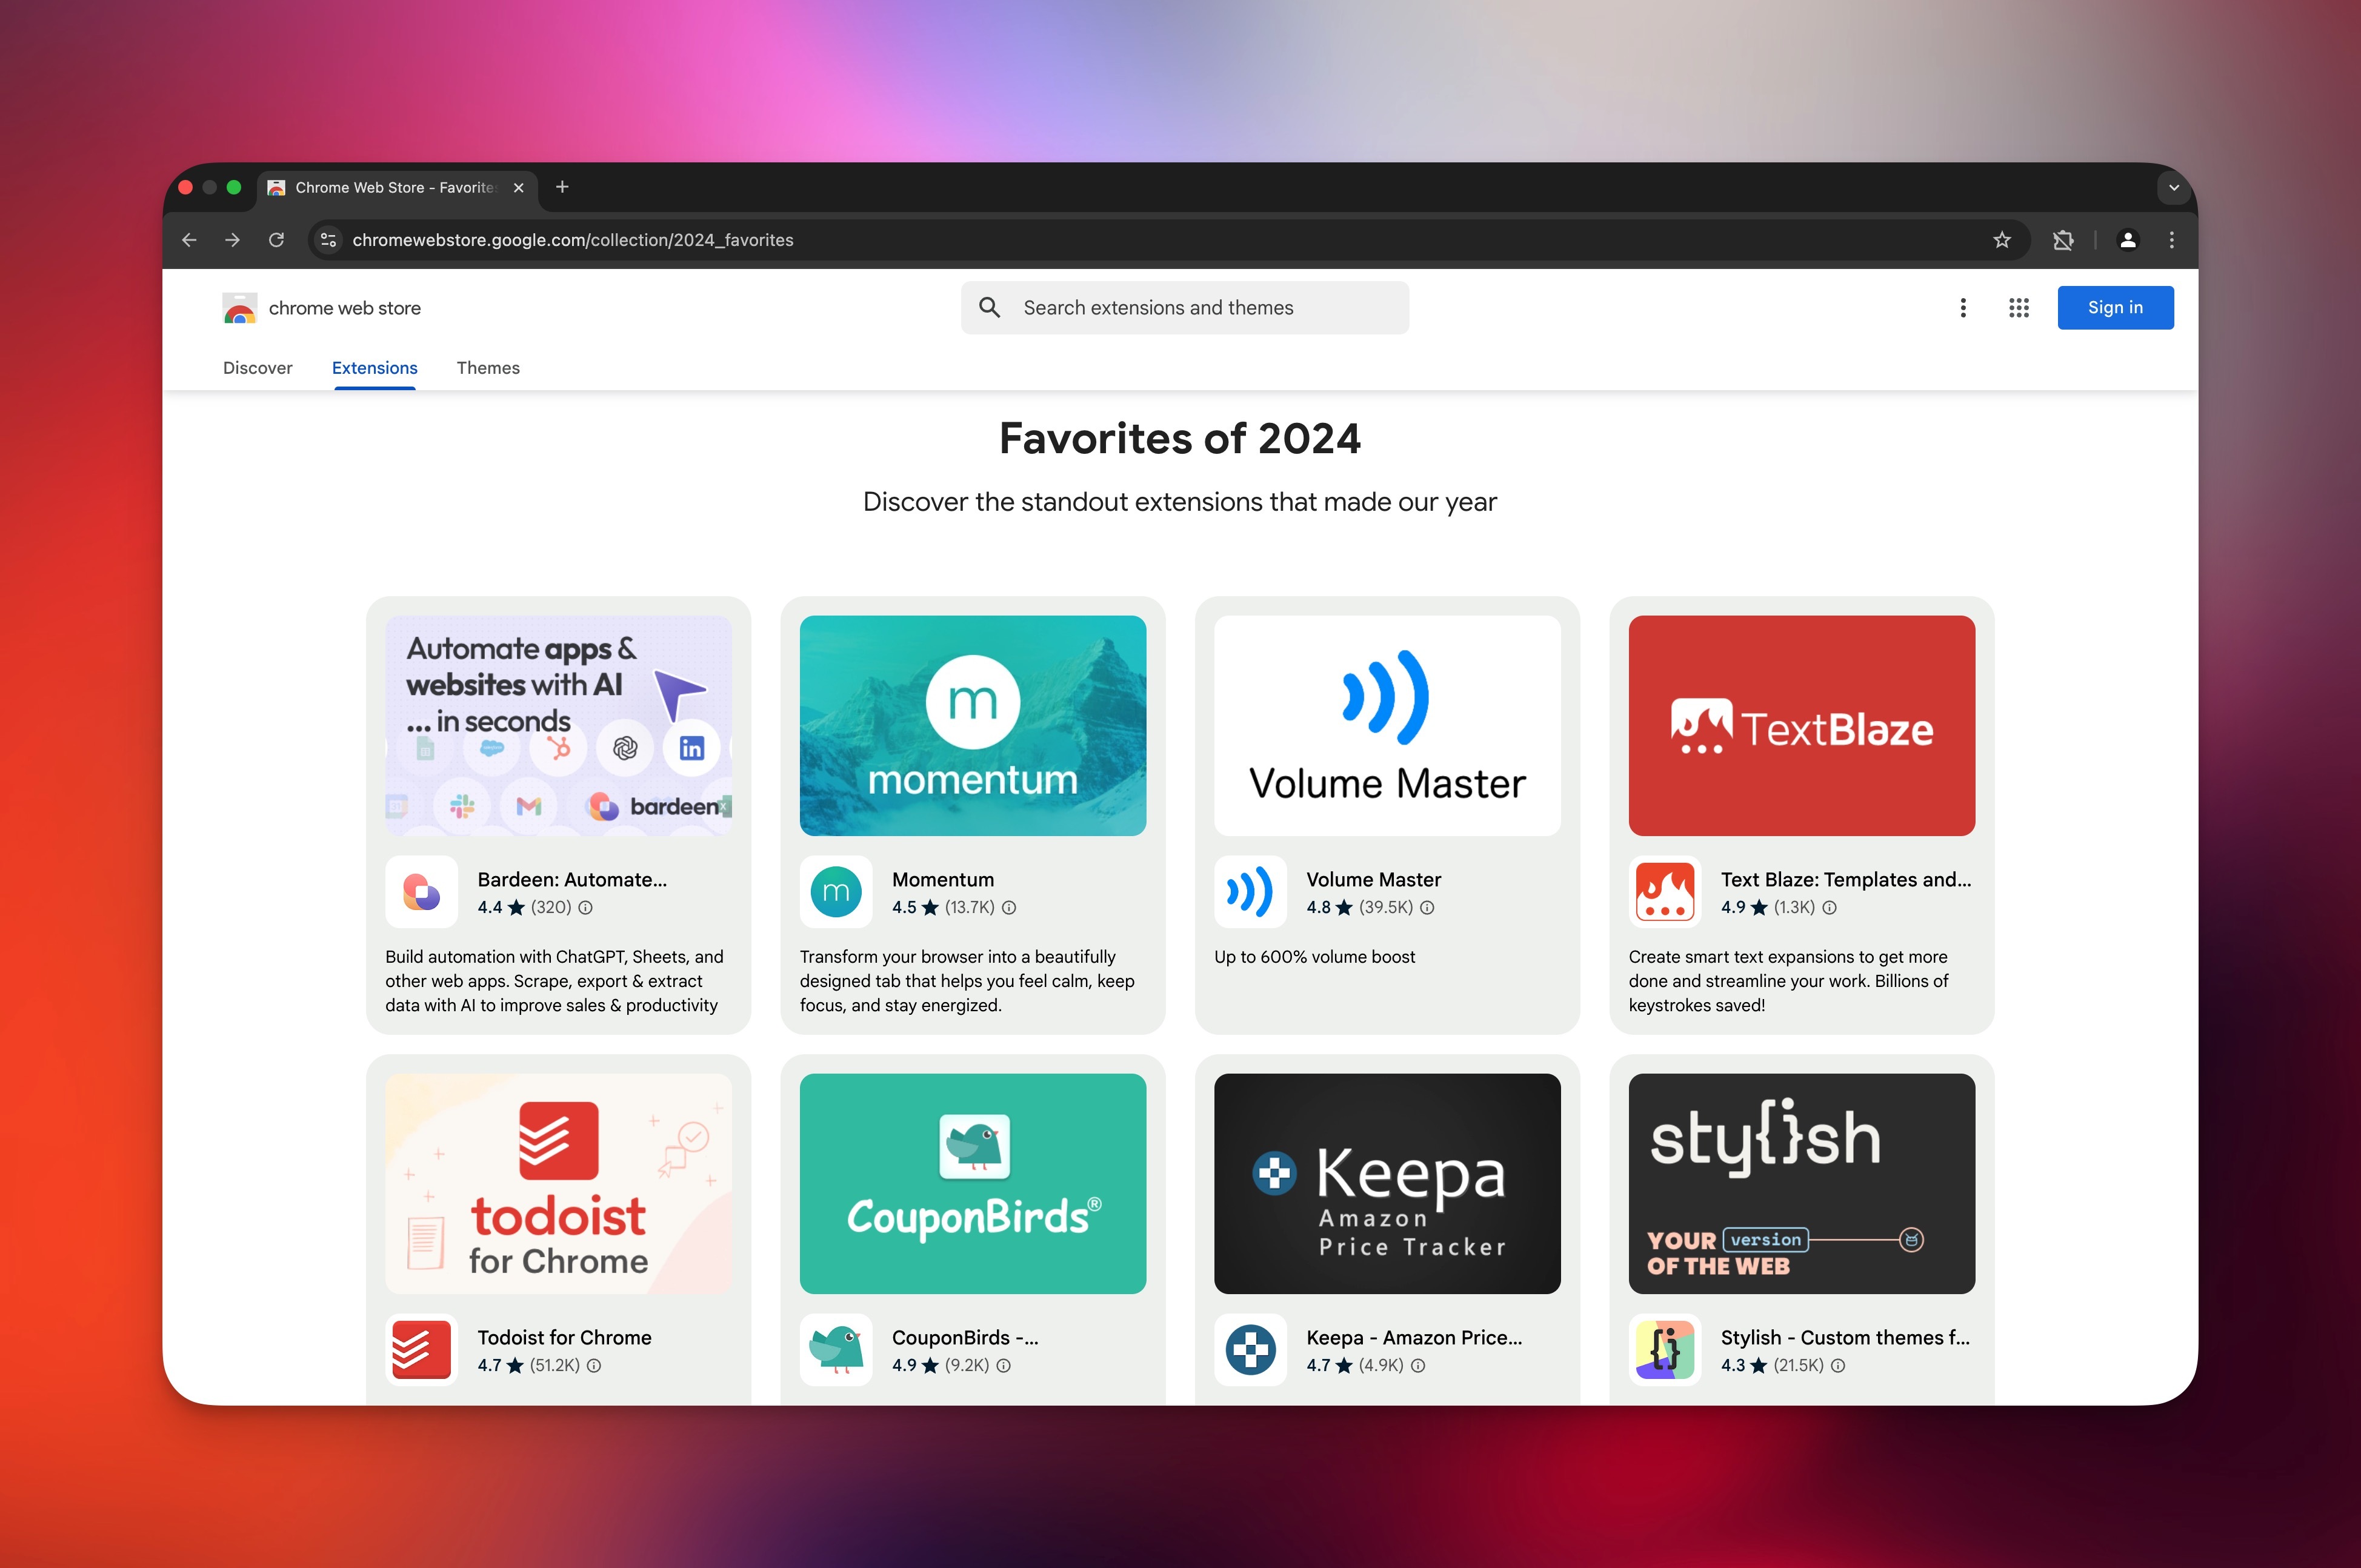Show rating info for Momentum
2361x1568 pixels.
1009,908
